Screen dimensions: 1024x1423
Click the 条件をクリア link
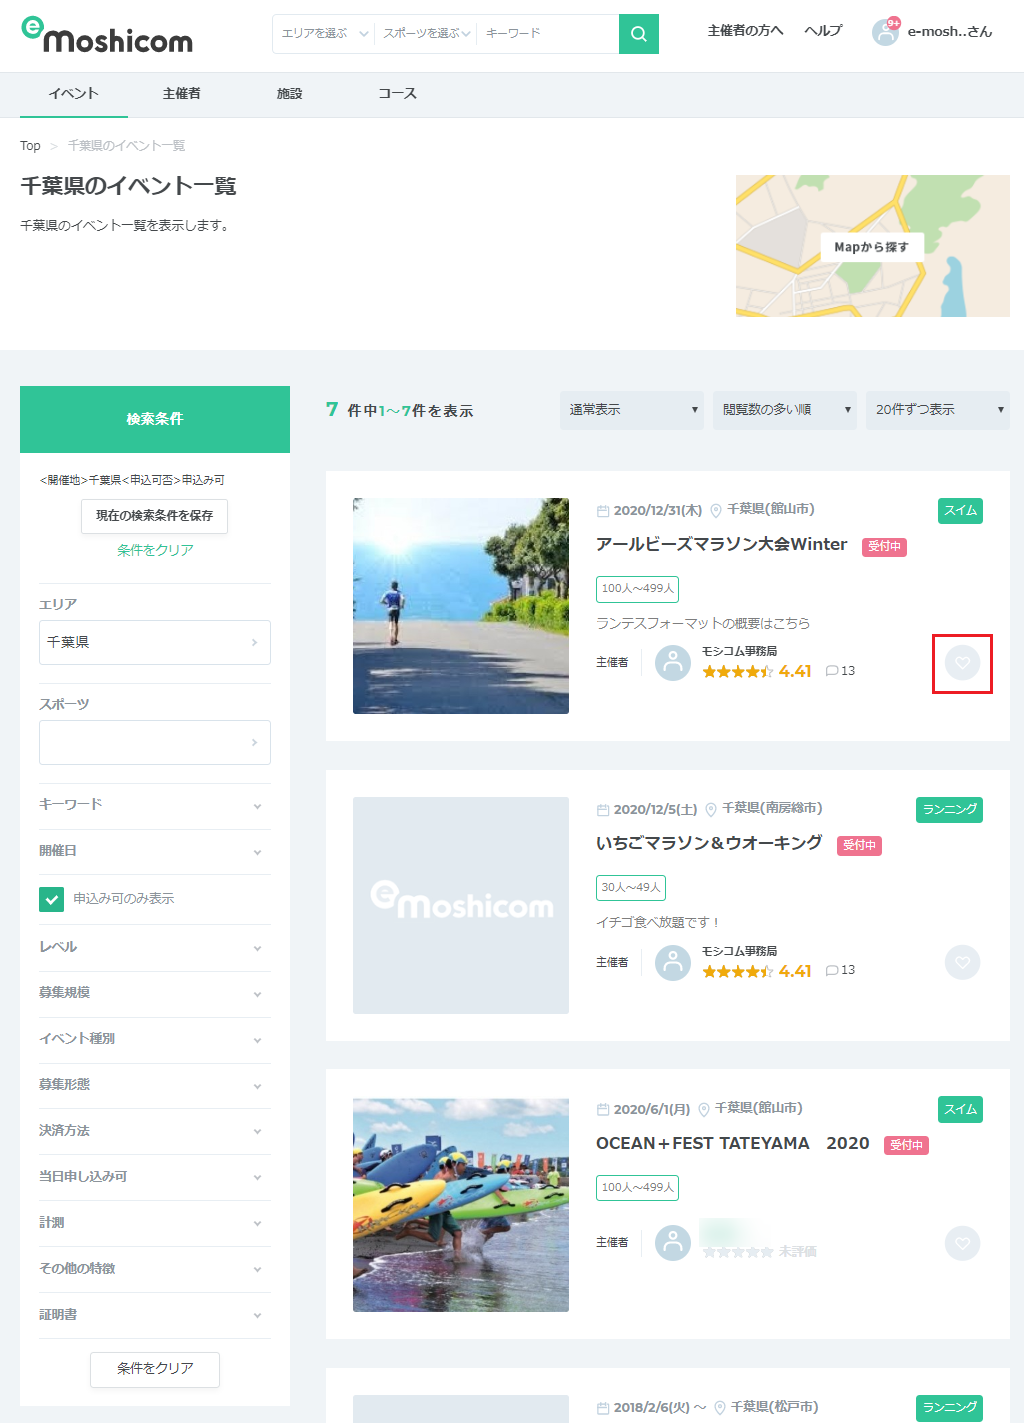point(154,549)
